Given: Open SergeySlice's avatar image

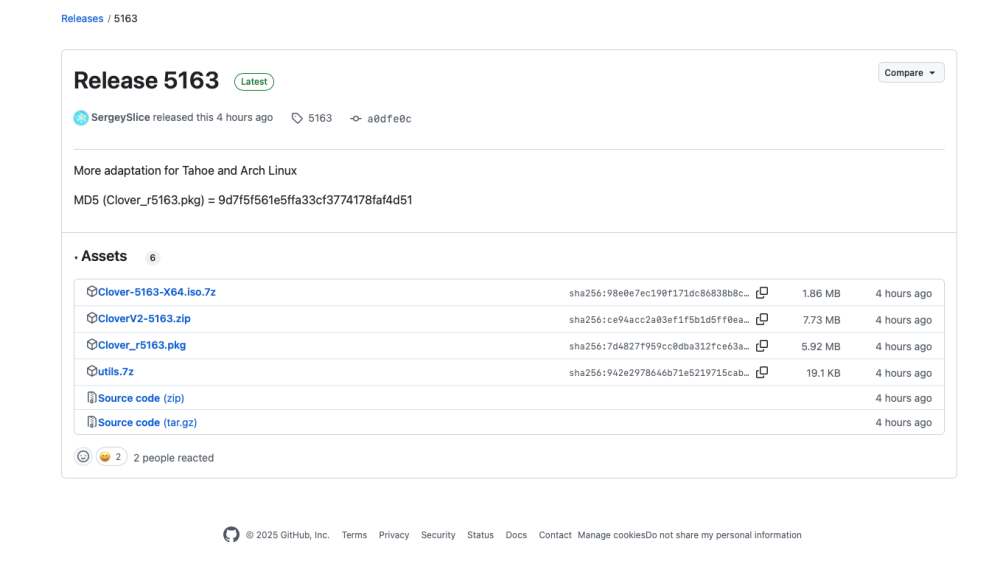Looking at the screenshot, I should 81,118.
